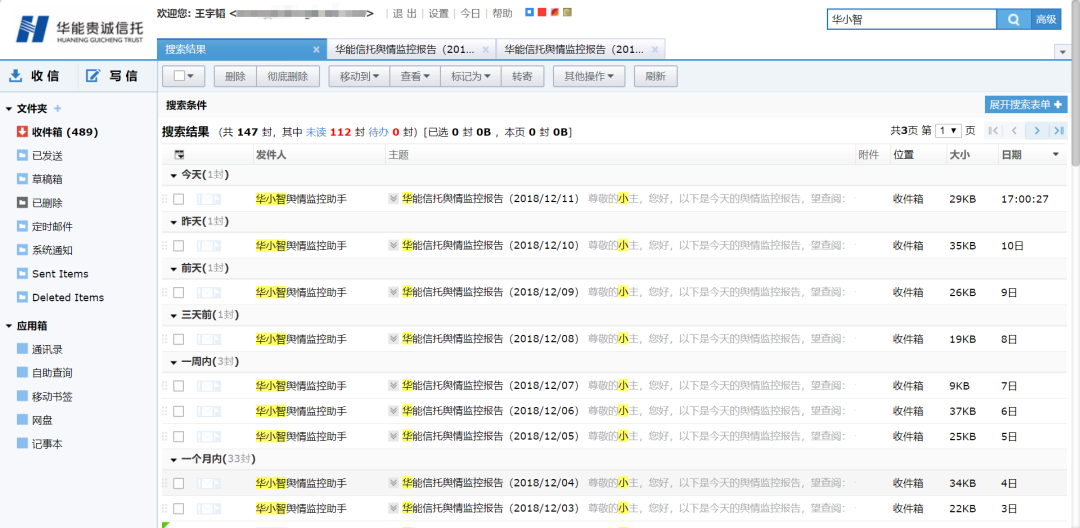Tick checkbox for the 2018/12/11 report mail
The width and height of the screenshot is (1080, 528).
point(178,199)
